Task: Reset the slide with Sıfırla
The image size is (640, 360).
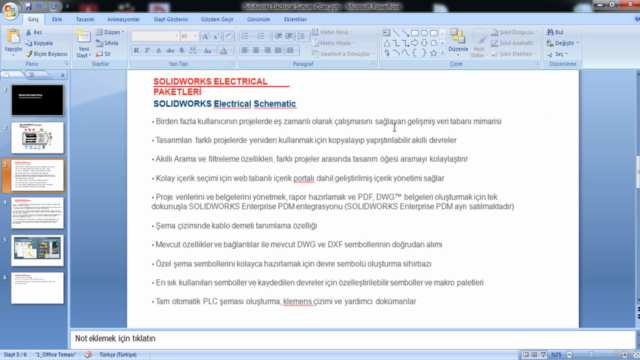Action: [x=107, y=43]
